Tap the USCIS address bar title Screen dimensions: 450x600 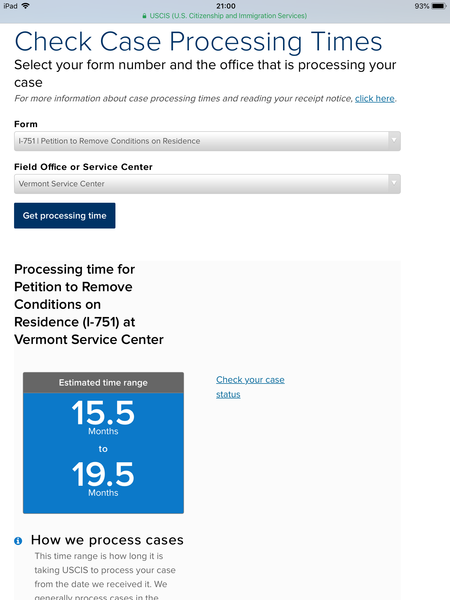[x=228, y=16]
